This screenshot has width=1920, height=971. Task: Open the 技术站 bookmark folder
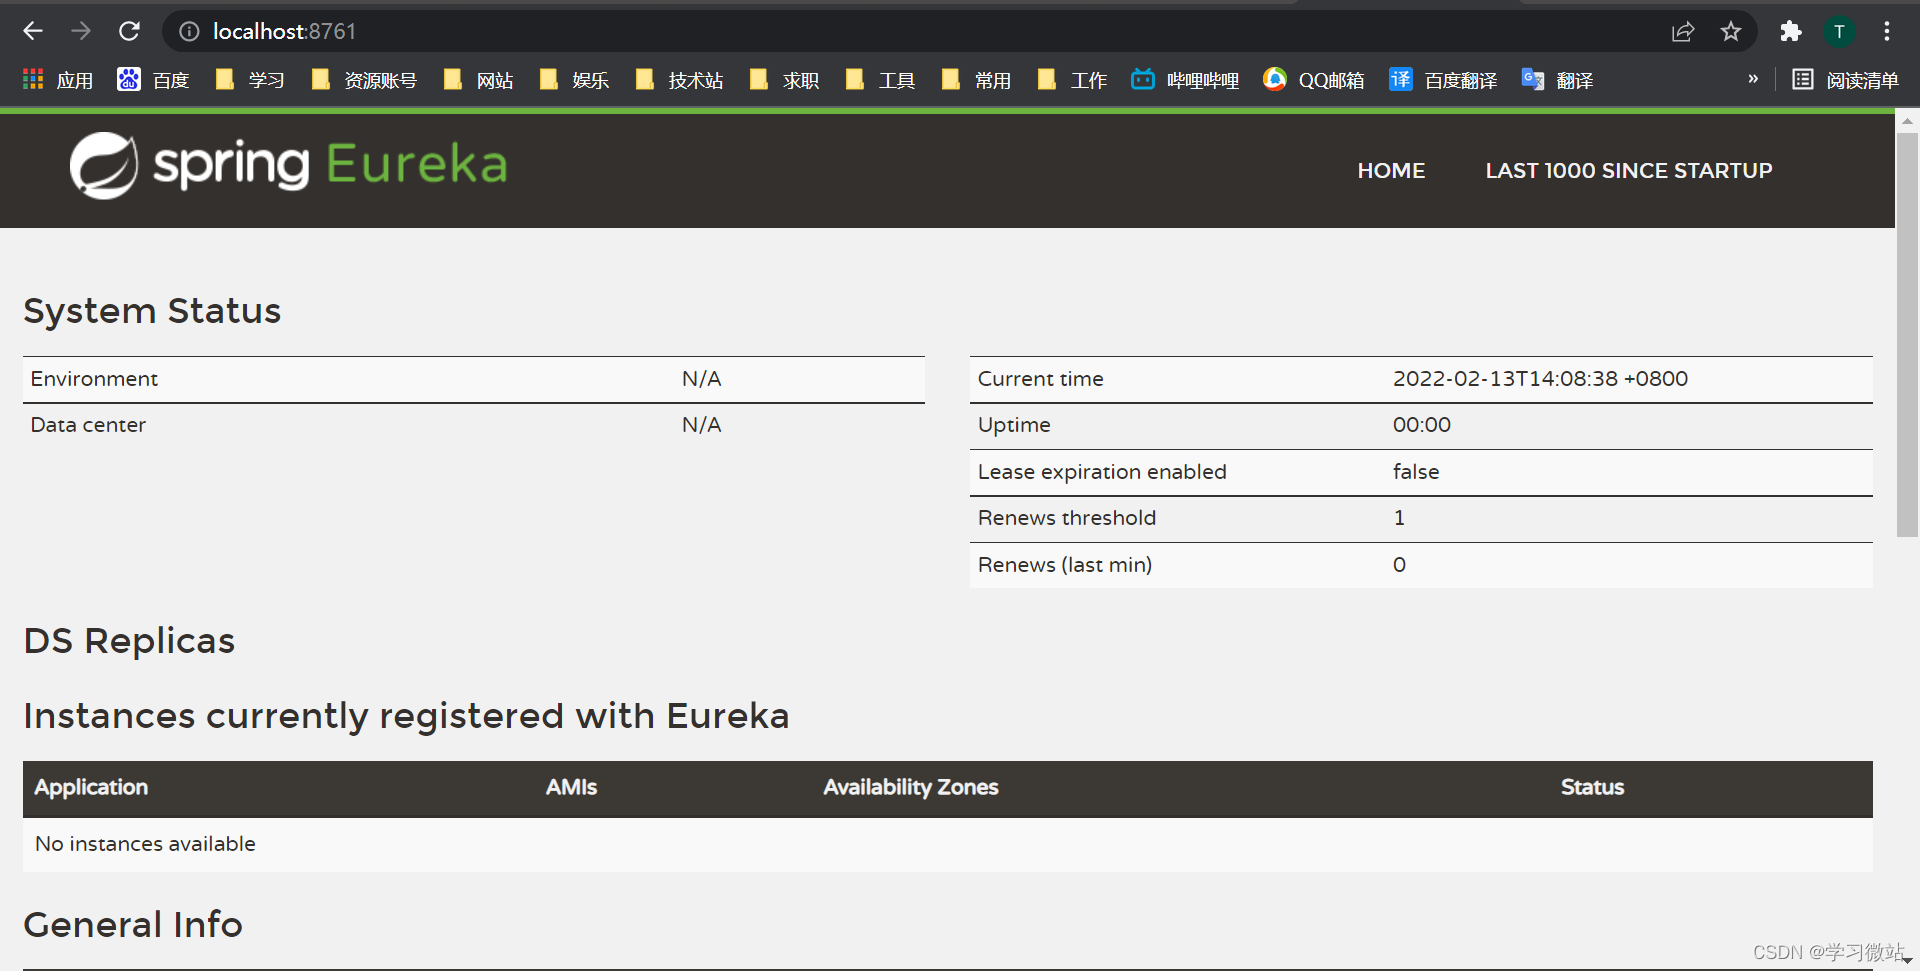pyautogui.click(x=679, y=80)
